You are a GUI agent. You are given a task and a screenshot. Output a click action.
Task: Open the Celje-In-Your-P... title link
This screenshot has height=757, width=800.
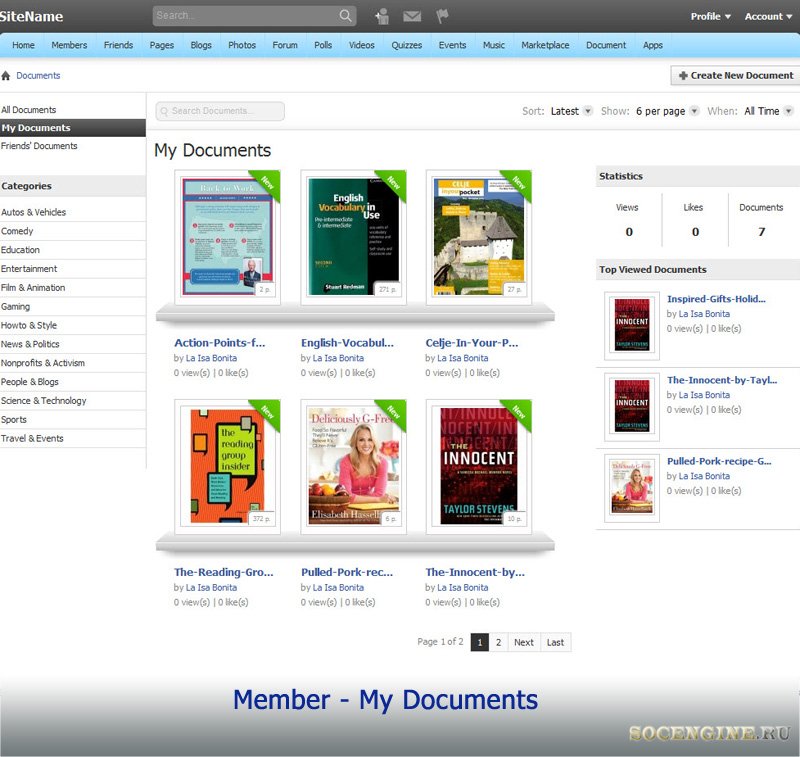[x=472, y=343]
